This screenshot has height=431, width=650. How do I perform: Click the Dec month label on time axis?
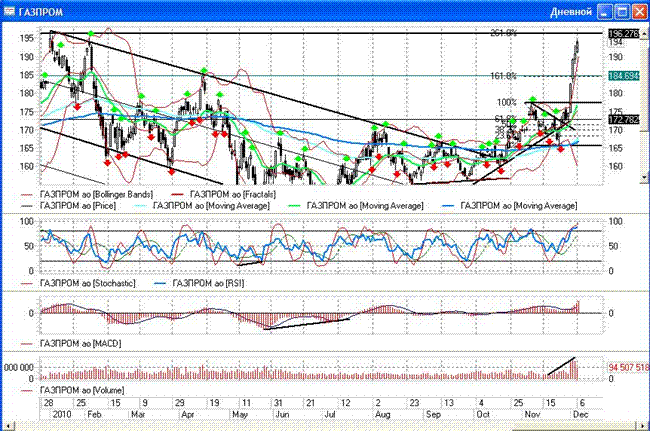581,414
